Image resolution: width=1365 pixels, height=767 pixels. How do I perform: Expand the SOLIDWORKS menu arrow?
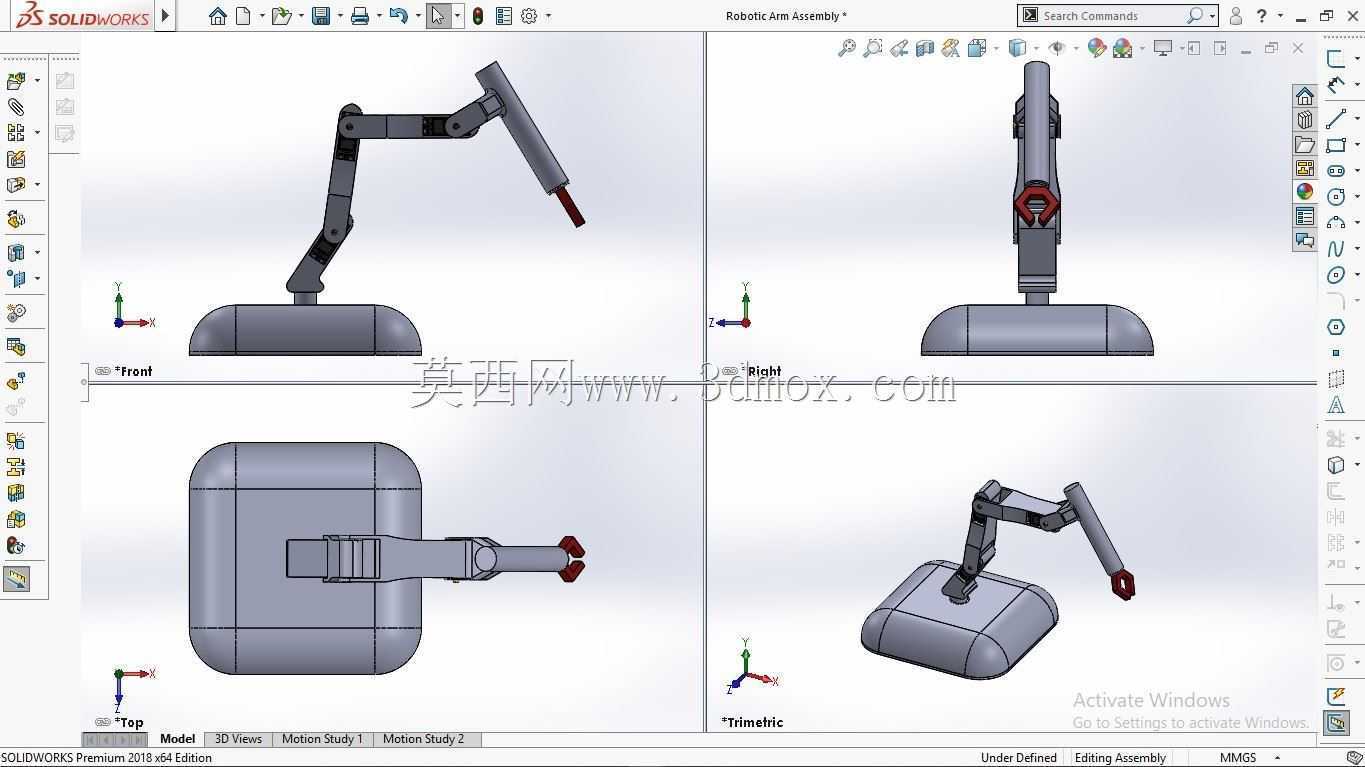(x=166, y=16)
